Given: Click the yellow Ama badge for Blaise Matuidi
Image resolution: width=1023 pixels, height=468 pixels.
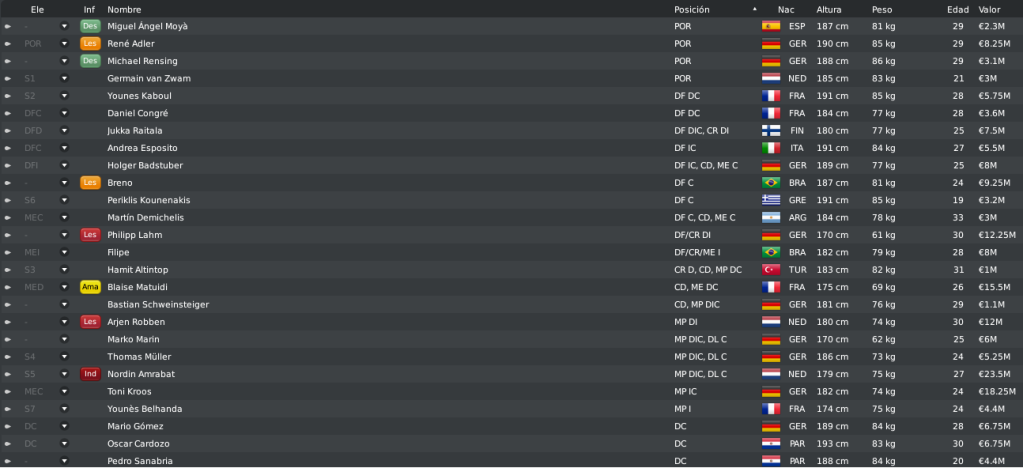Looking at the screenshot, I should pyautogui.click(x=90, y=287).
